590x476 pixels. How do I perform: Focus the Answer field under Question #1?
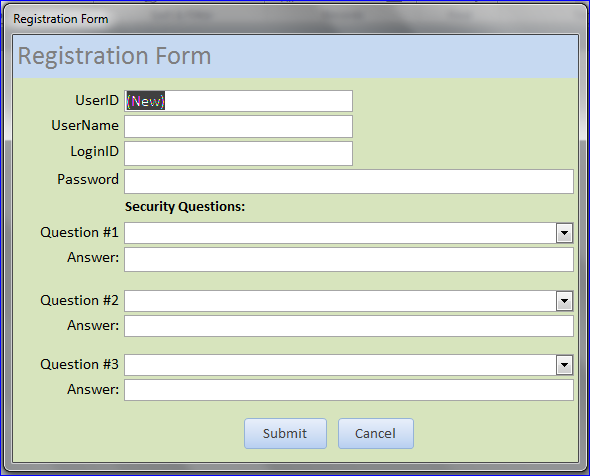click(x=349, y=259)
